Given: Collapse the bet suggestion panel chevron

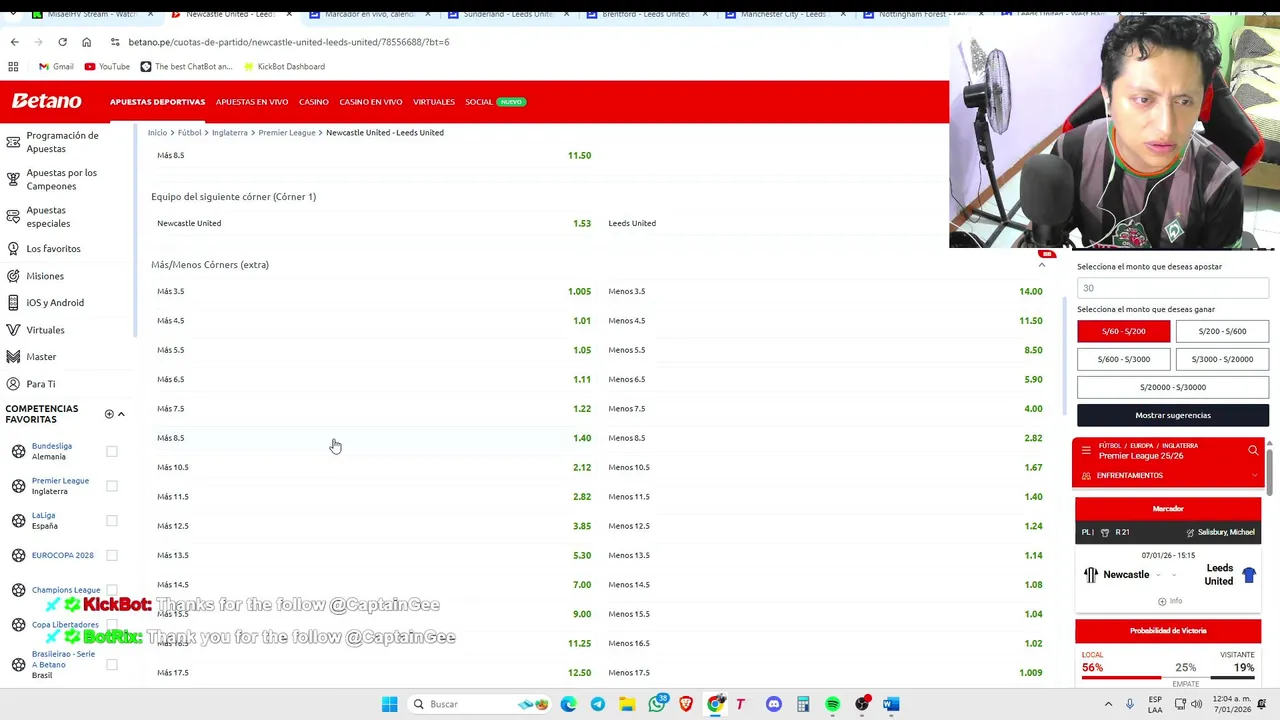Looking at the screenshot, I should pyautogui.click(x=1041, y=265).
